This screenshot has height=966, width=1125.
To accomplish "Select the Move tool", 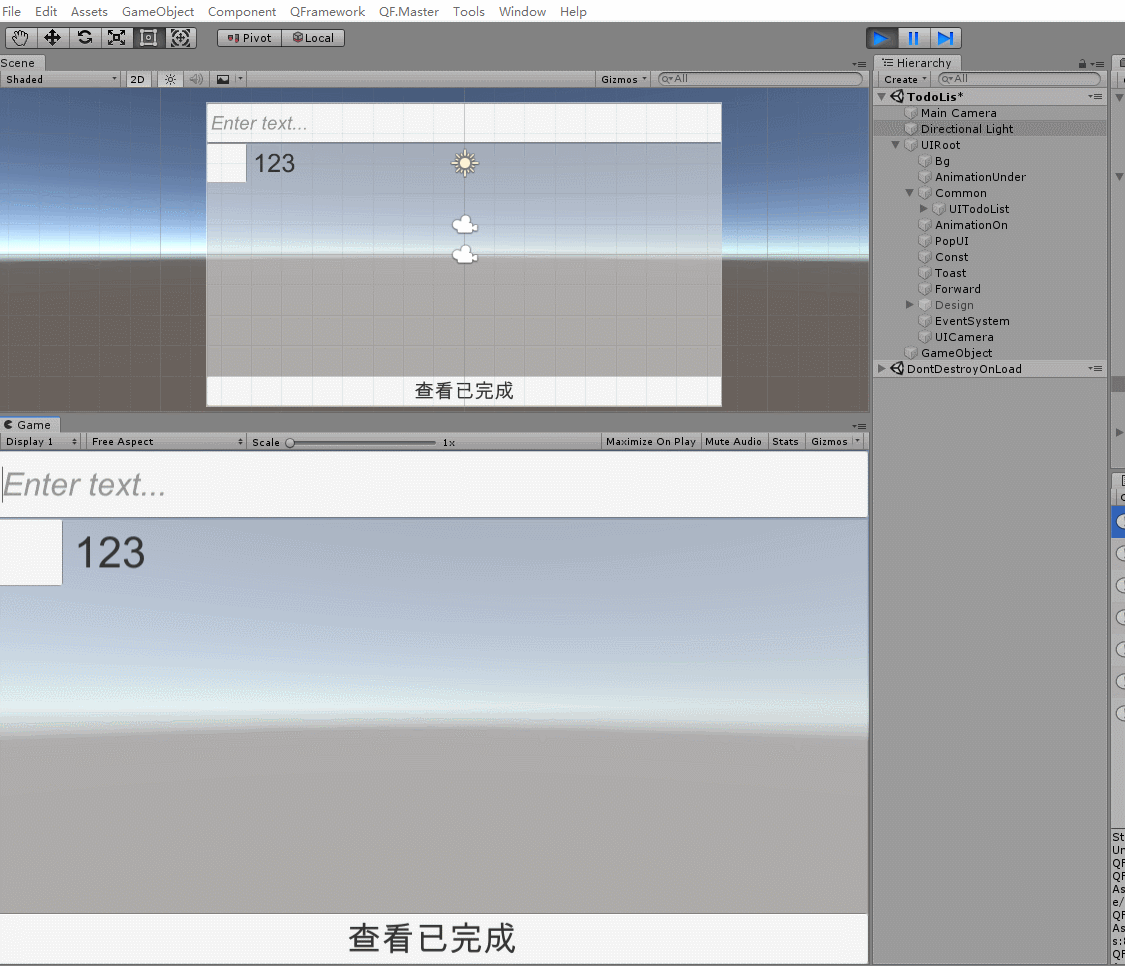I will [x=52, y=37].
